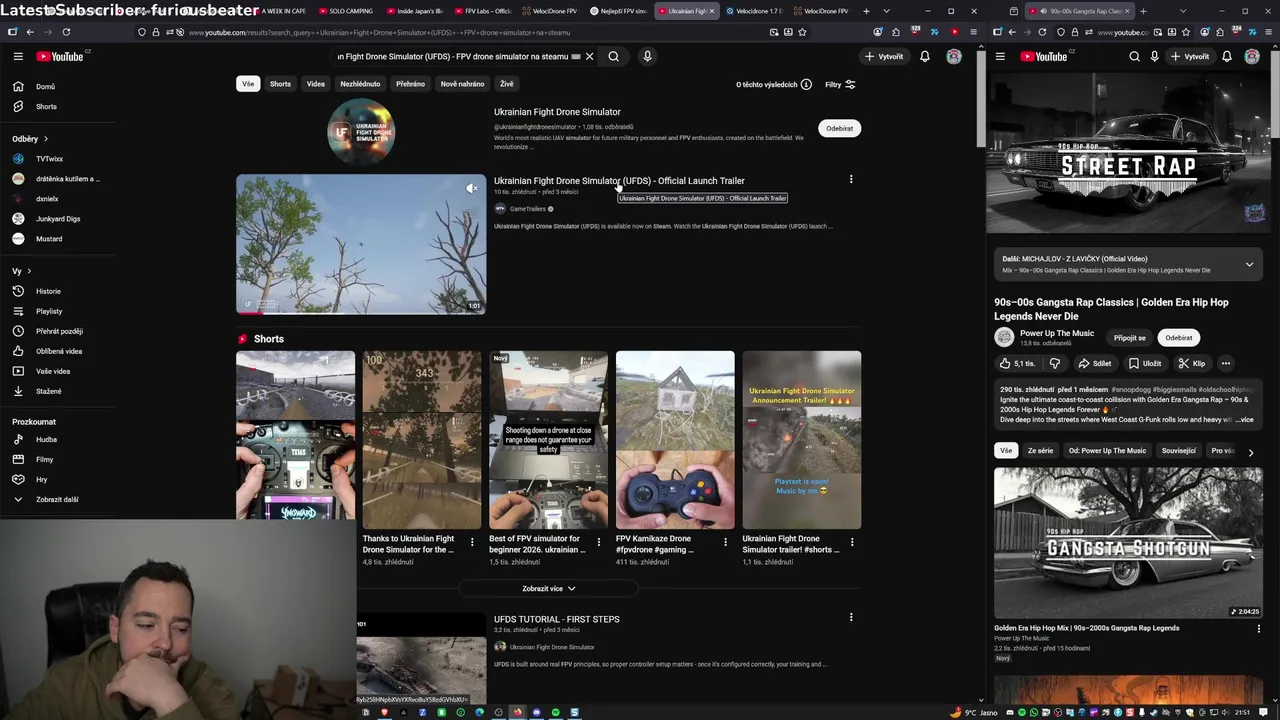Select the Vše filter chip in search results

click(248, 84)
